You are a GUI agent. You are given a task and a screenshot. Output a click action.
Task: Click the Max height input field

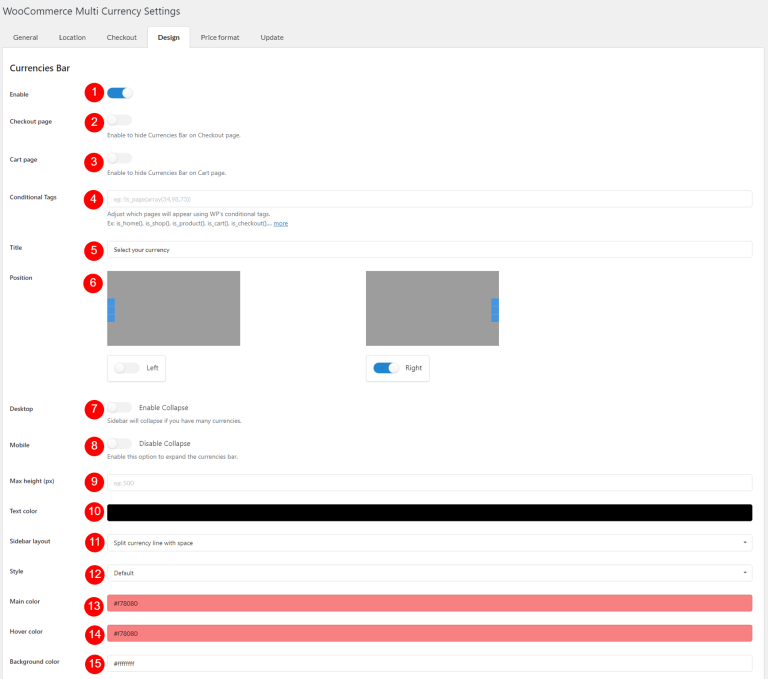tap(429, 482)
